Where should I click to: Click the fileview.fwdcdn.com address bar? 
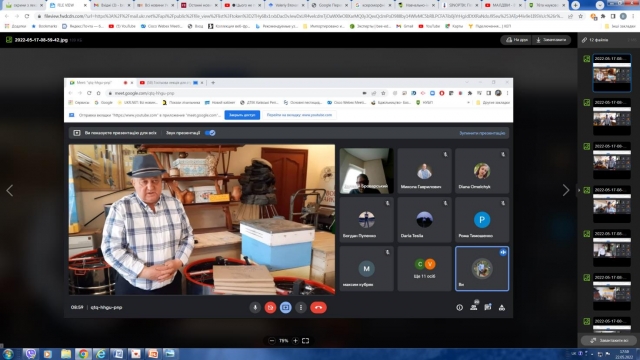(x=300, y=16)
